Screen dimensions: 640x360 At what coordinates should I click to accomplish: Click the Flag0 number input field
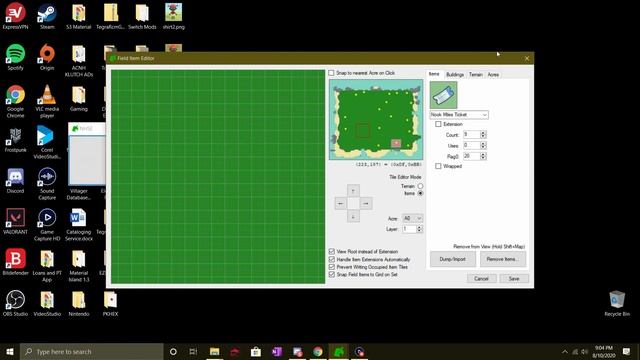click(471, 156)
